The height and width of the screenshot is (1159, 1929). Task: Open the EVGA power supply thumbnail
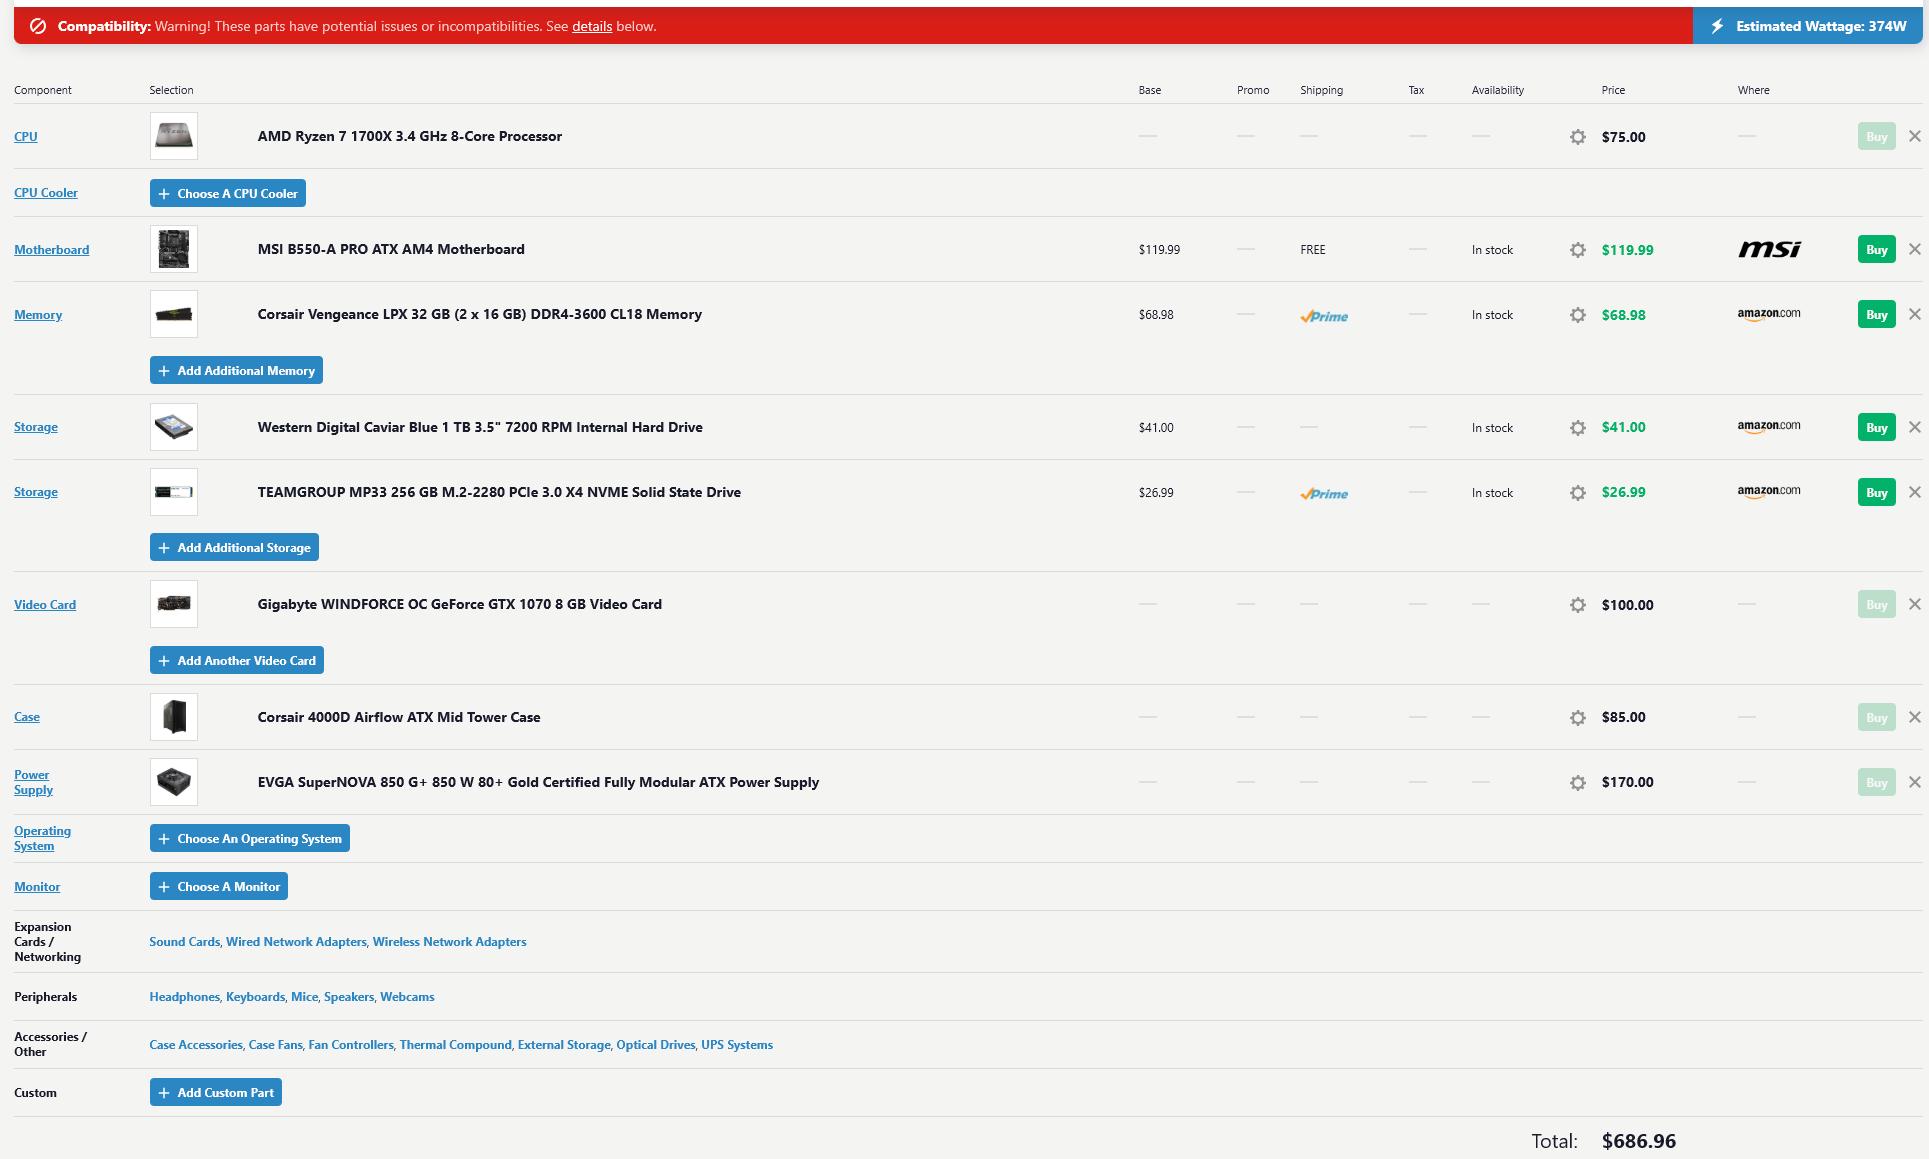(174, 782)
